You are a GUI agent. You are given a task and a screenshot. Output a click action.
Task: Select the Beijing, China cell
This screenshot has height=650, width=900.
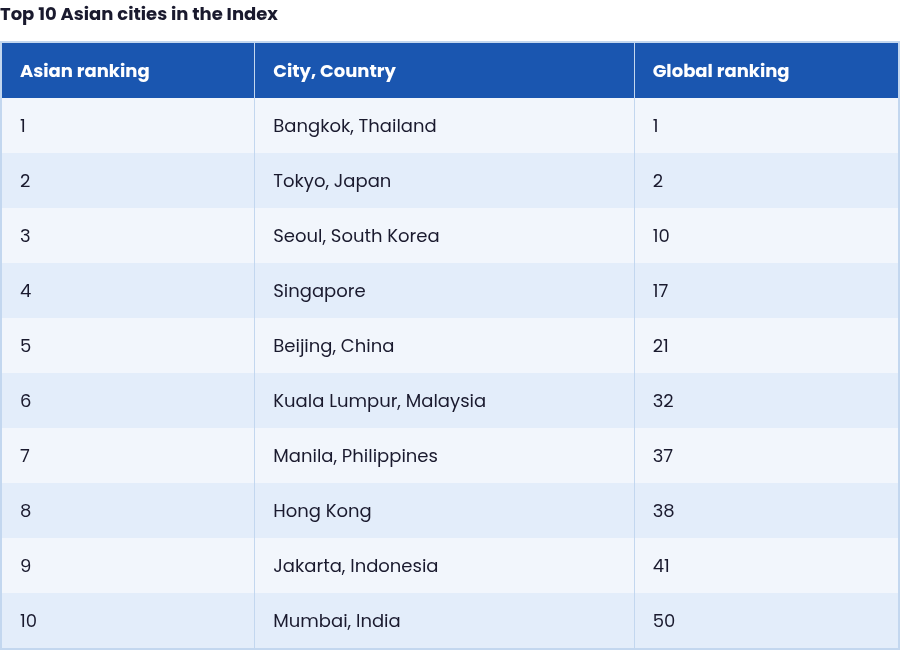444,346
